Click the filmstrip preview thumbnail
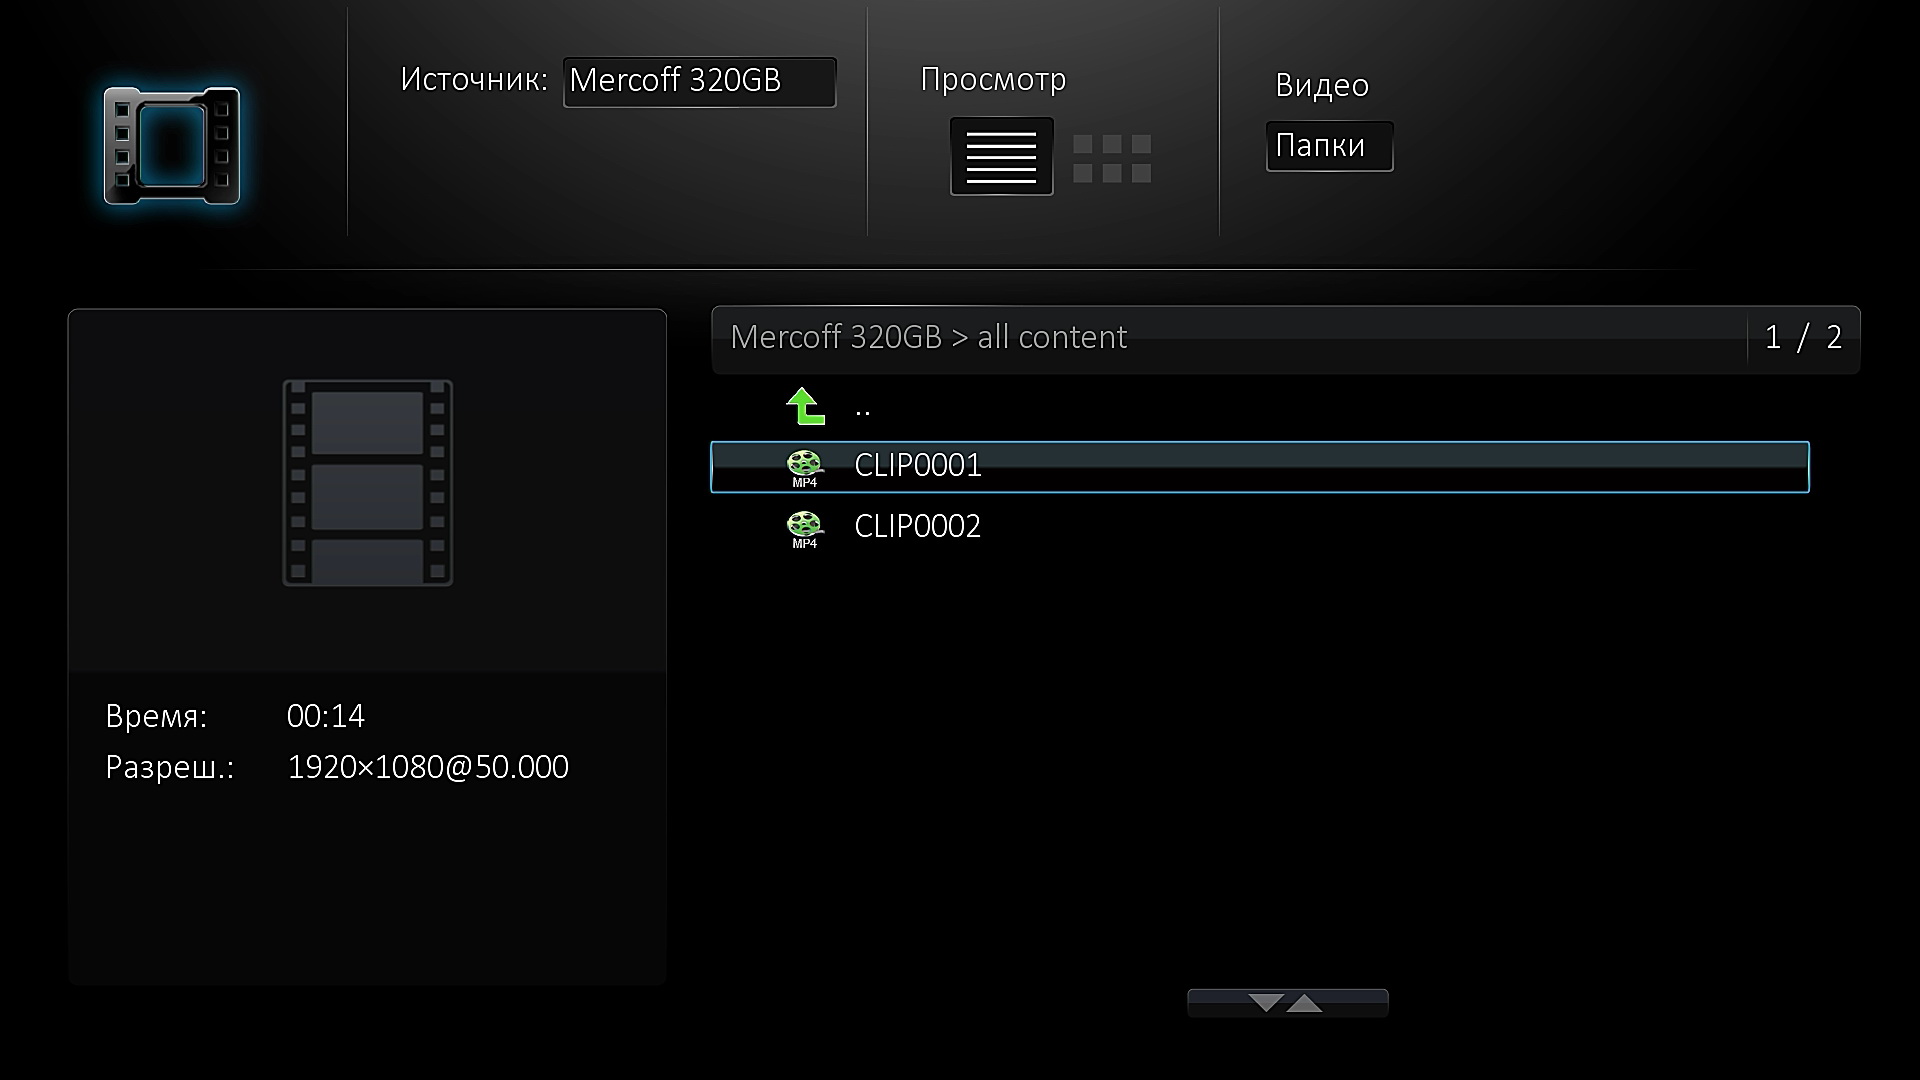 coord(367,483)
